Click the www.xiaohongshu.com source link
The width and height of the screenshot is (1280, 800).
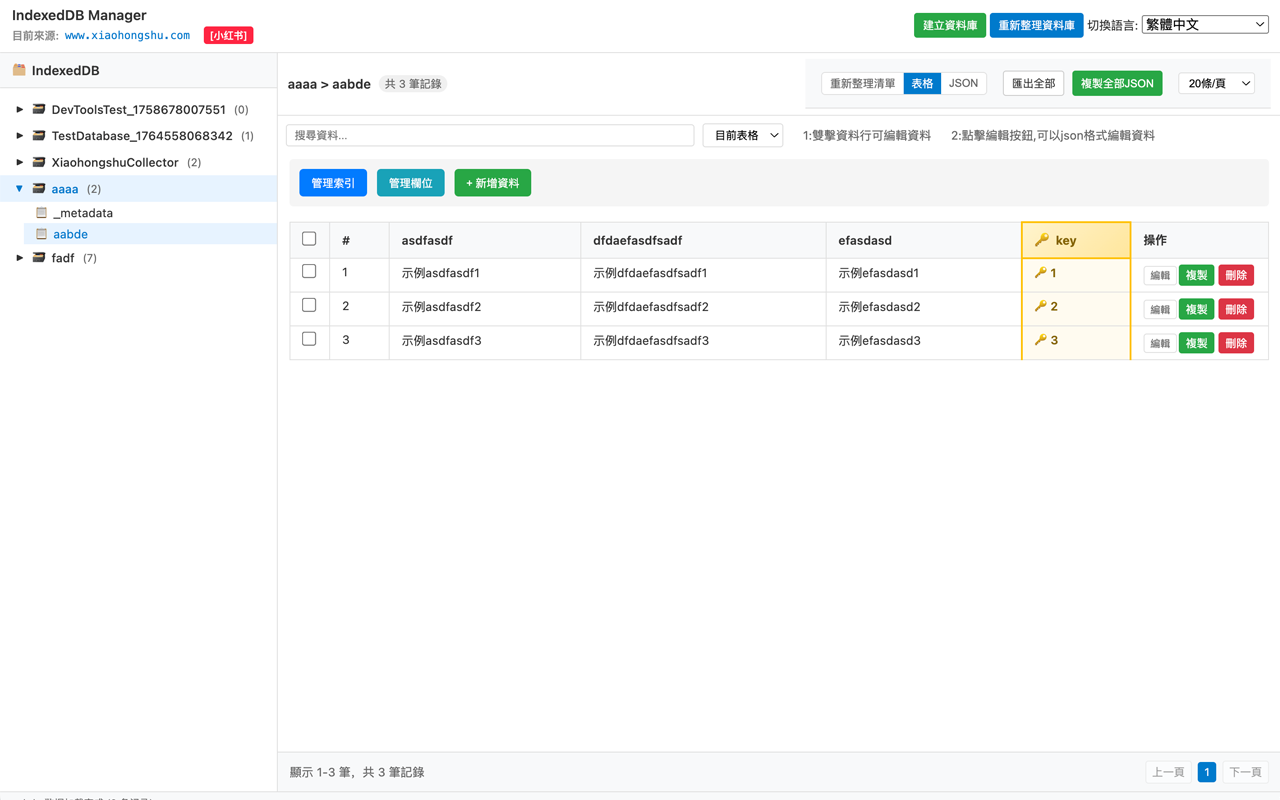tap(127, 35)
